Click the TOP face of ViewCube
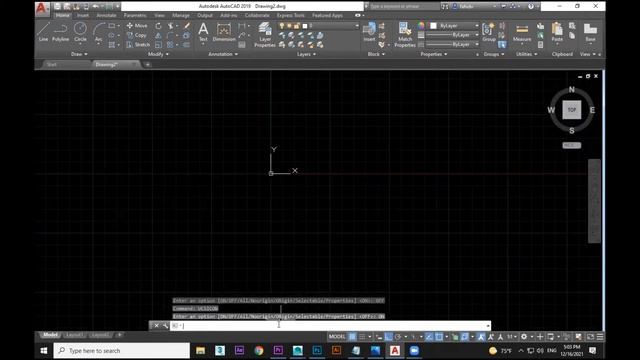This screenshot has height=360, width=640. point(571,110)
